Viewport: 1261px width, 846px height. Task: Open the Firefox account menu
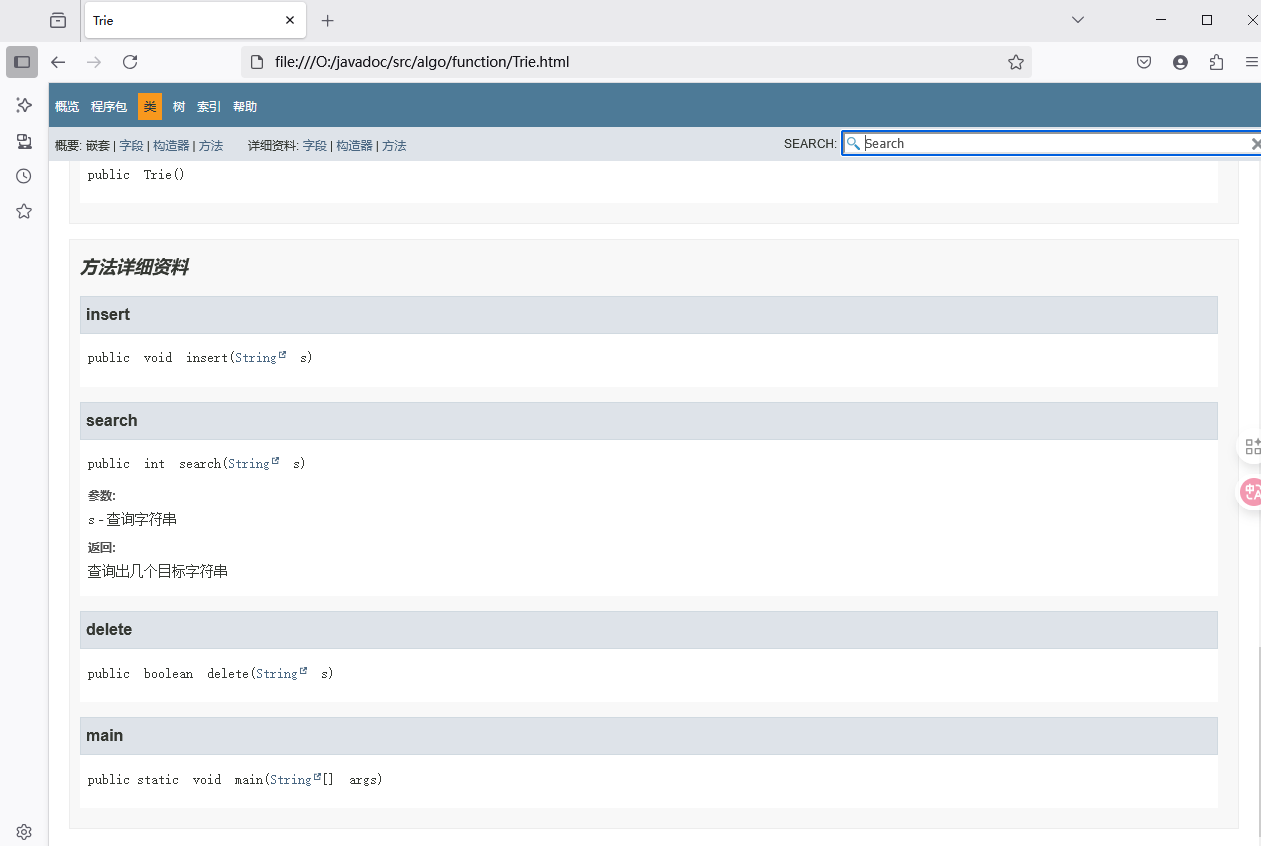pos(1180,62)
